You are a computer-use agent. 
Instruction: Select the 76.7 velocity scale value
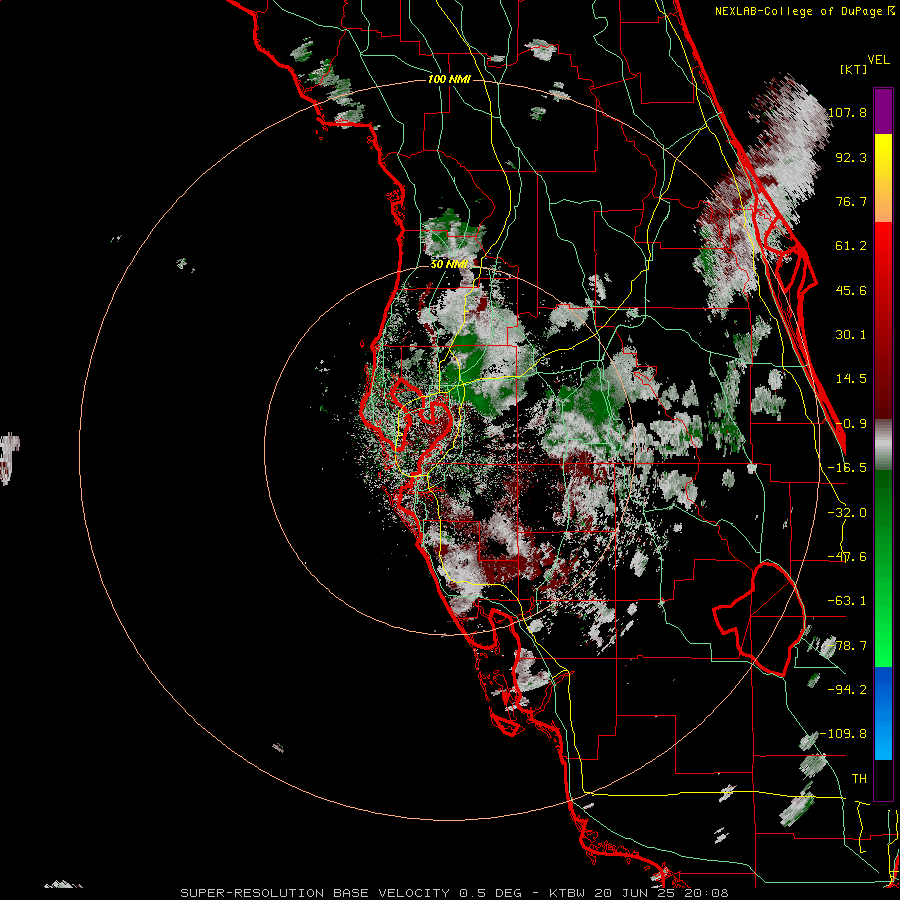coord(851,201)
